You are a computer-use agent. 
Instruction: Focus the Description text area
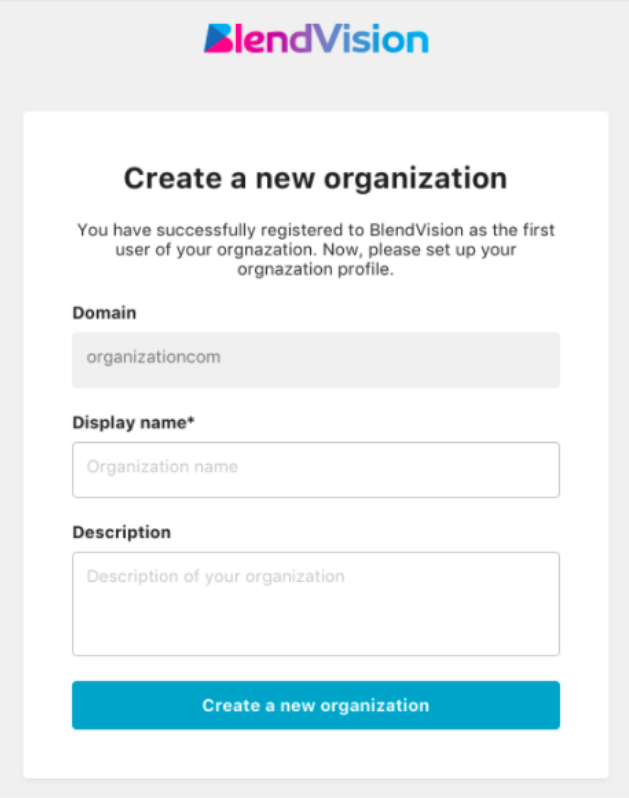(315, 603)
